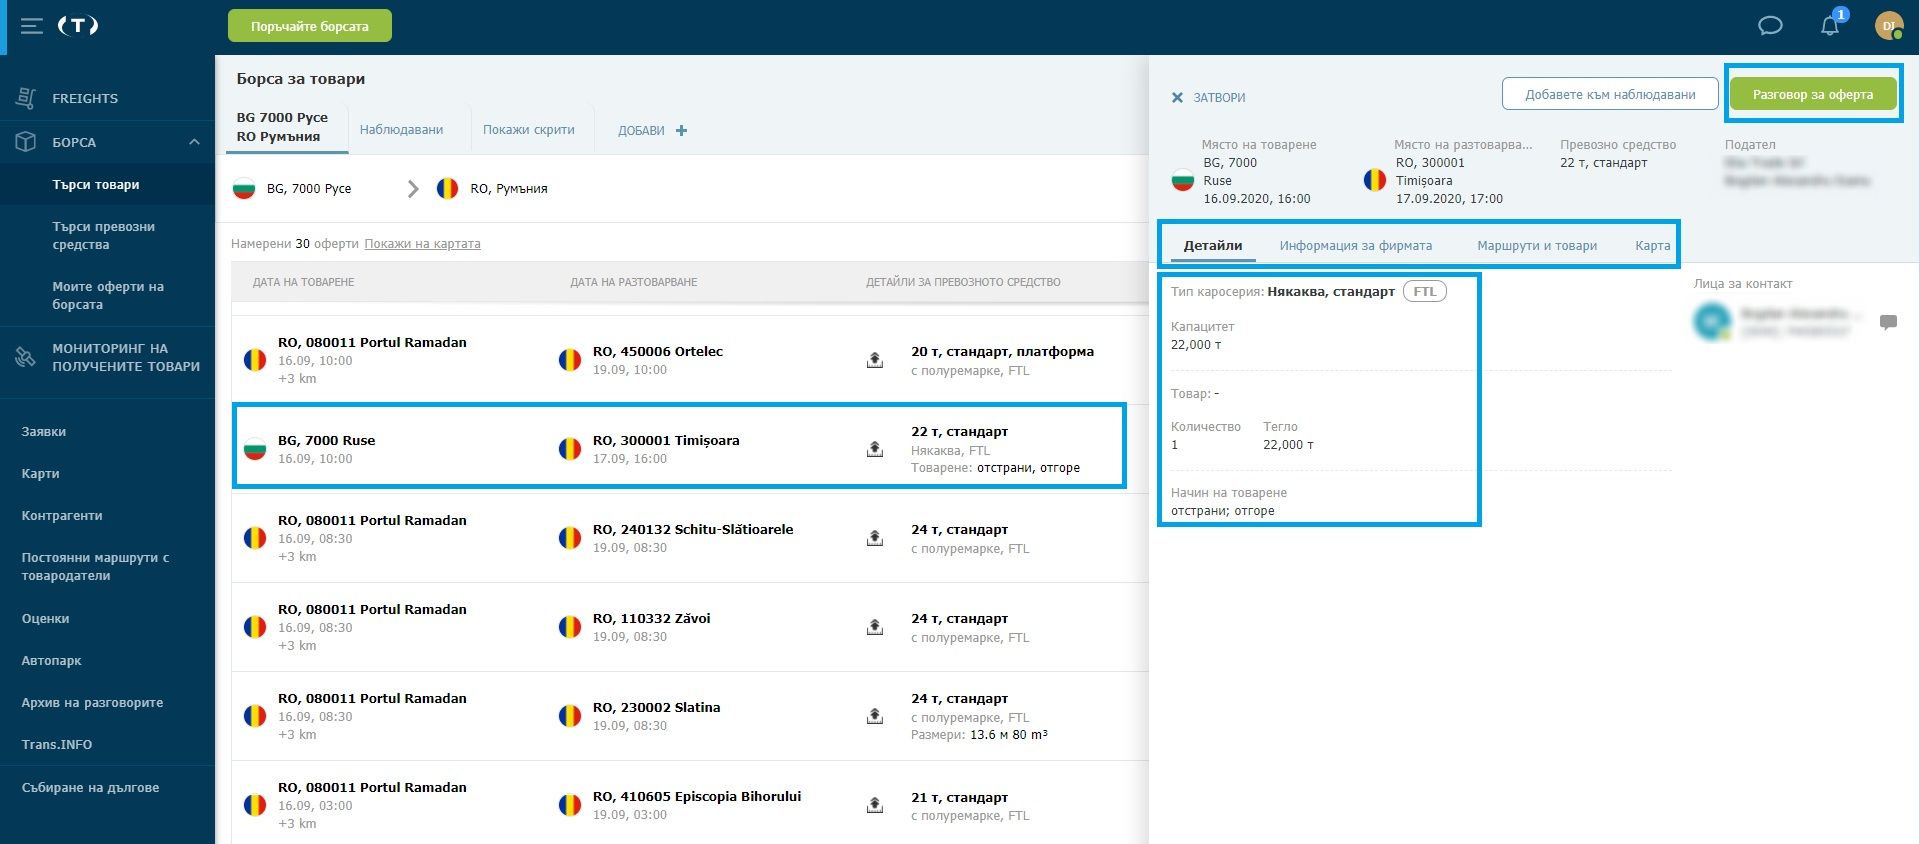Image resolution: width=1920 pixels, height=844 pixels.
Task: Open the hamburger menu icon
Action: [x=32, y=26]
